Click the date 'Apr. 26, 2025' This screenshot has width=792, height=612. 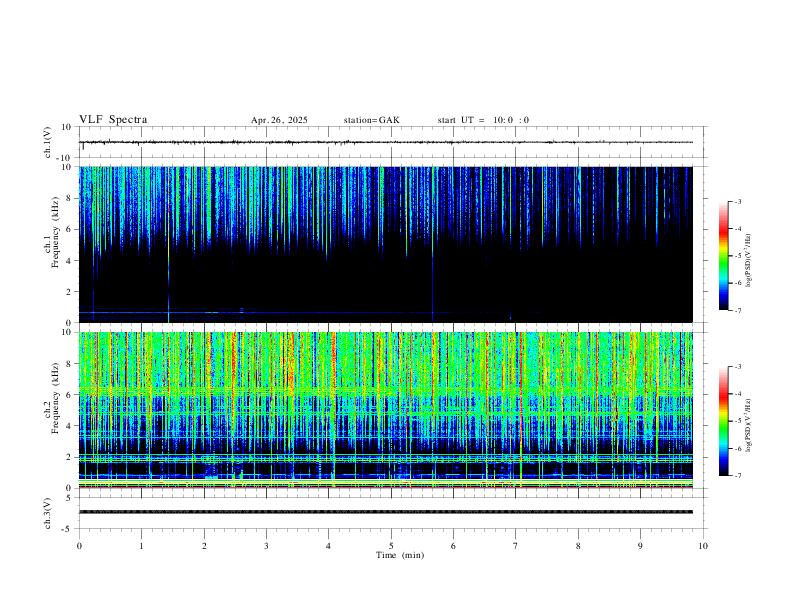(279, 120)
